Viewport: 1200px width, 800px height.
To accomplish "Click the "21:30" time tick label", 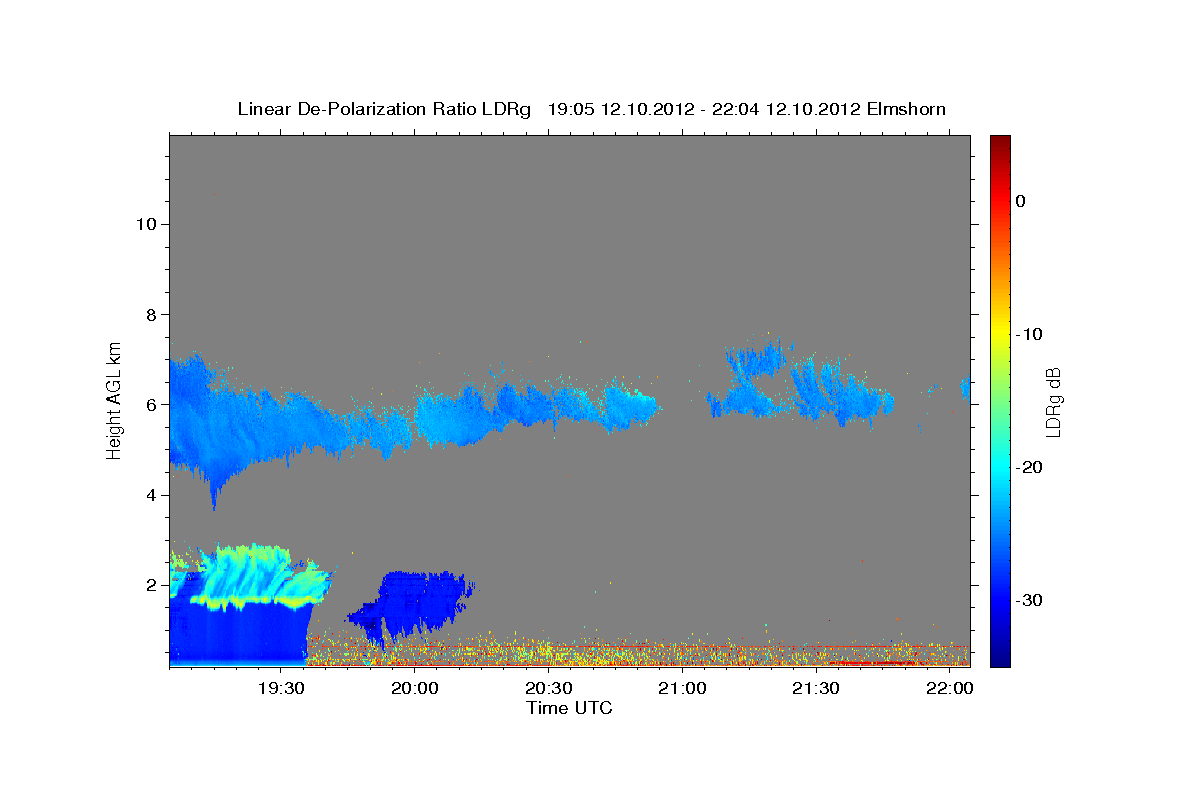I will pyautogui.click(x=816, y=688).
